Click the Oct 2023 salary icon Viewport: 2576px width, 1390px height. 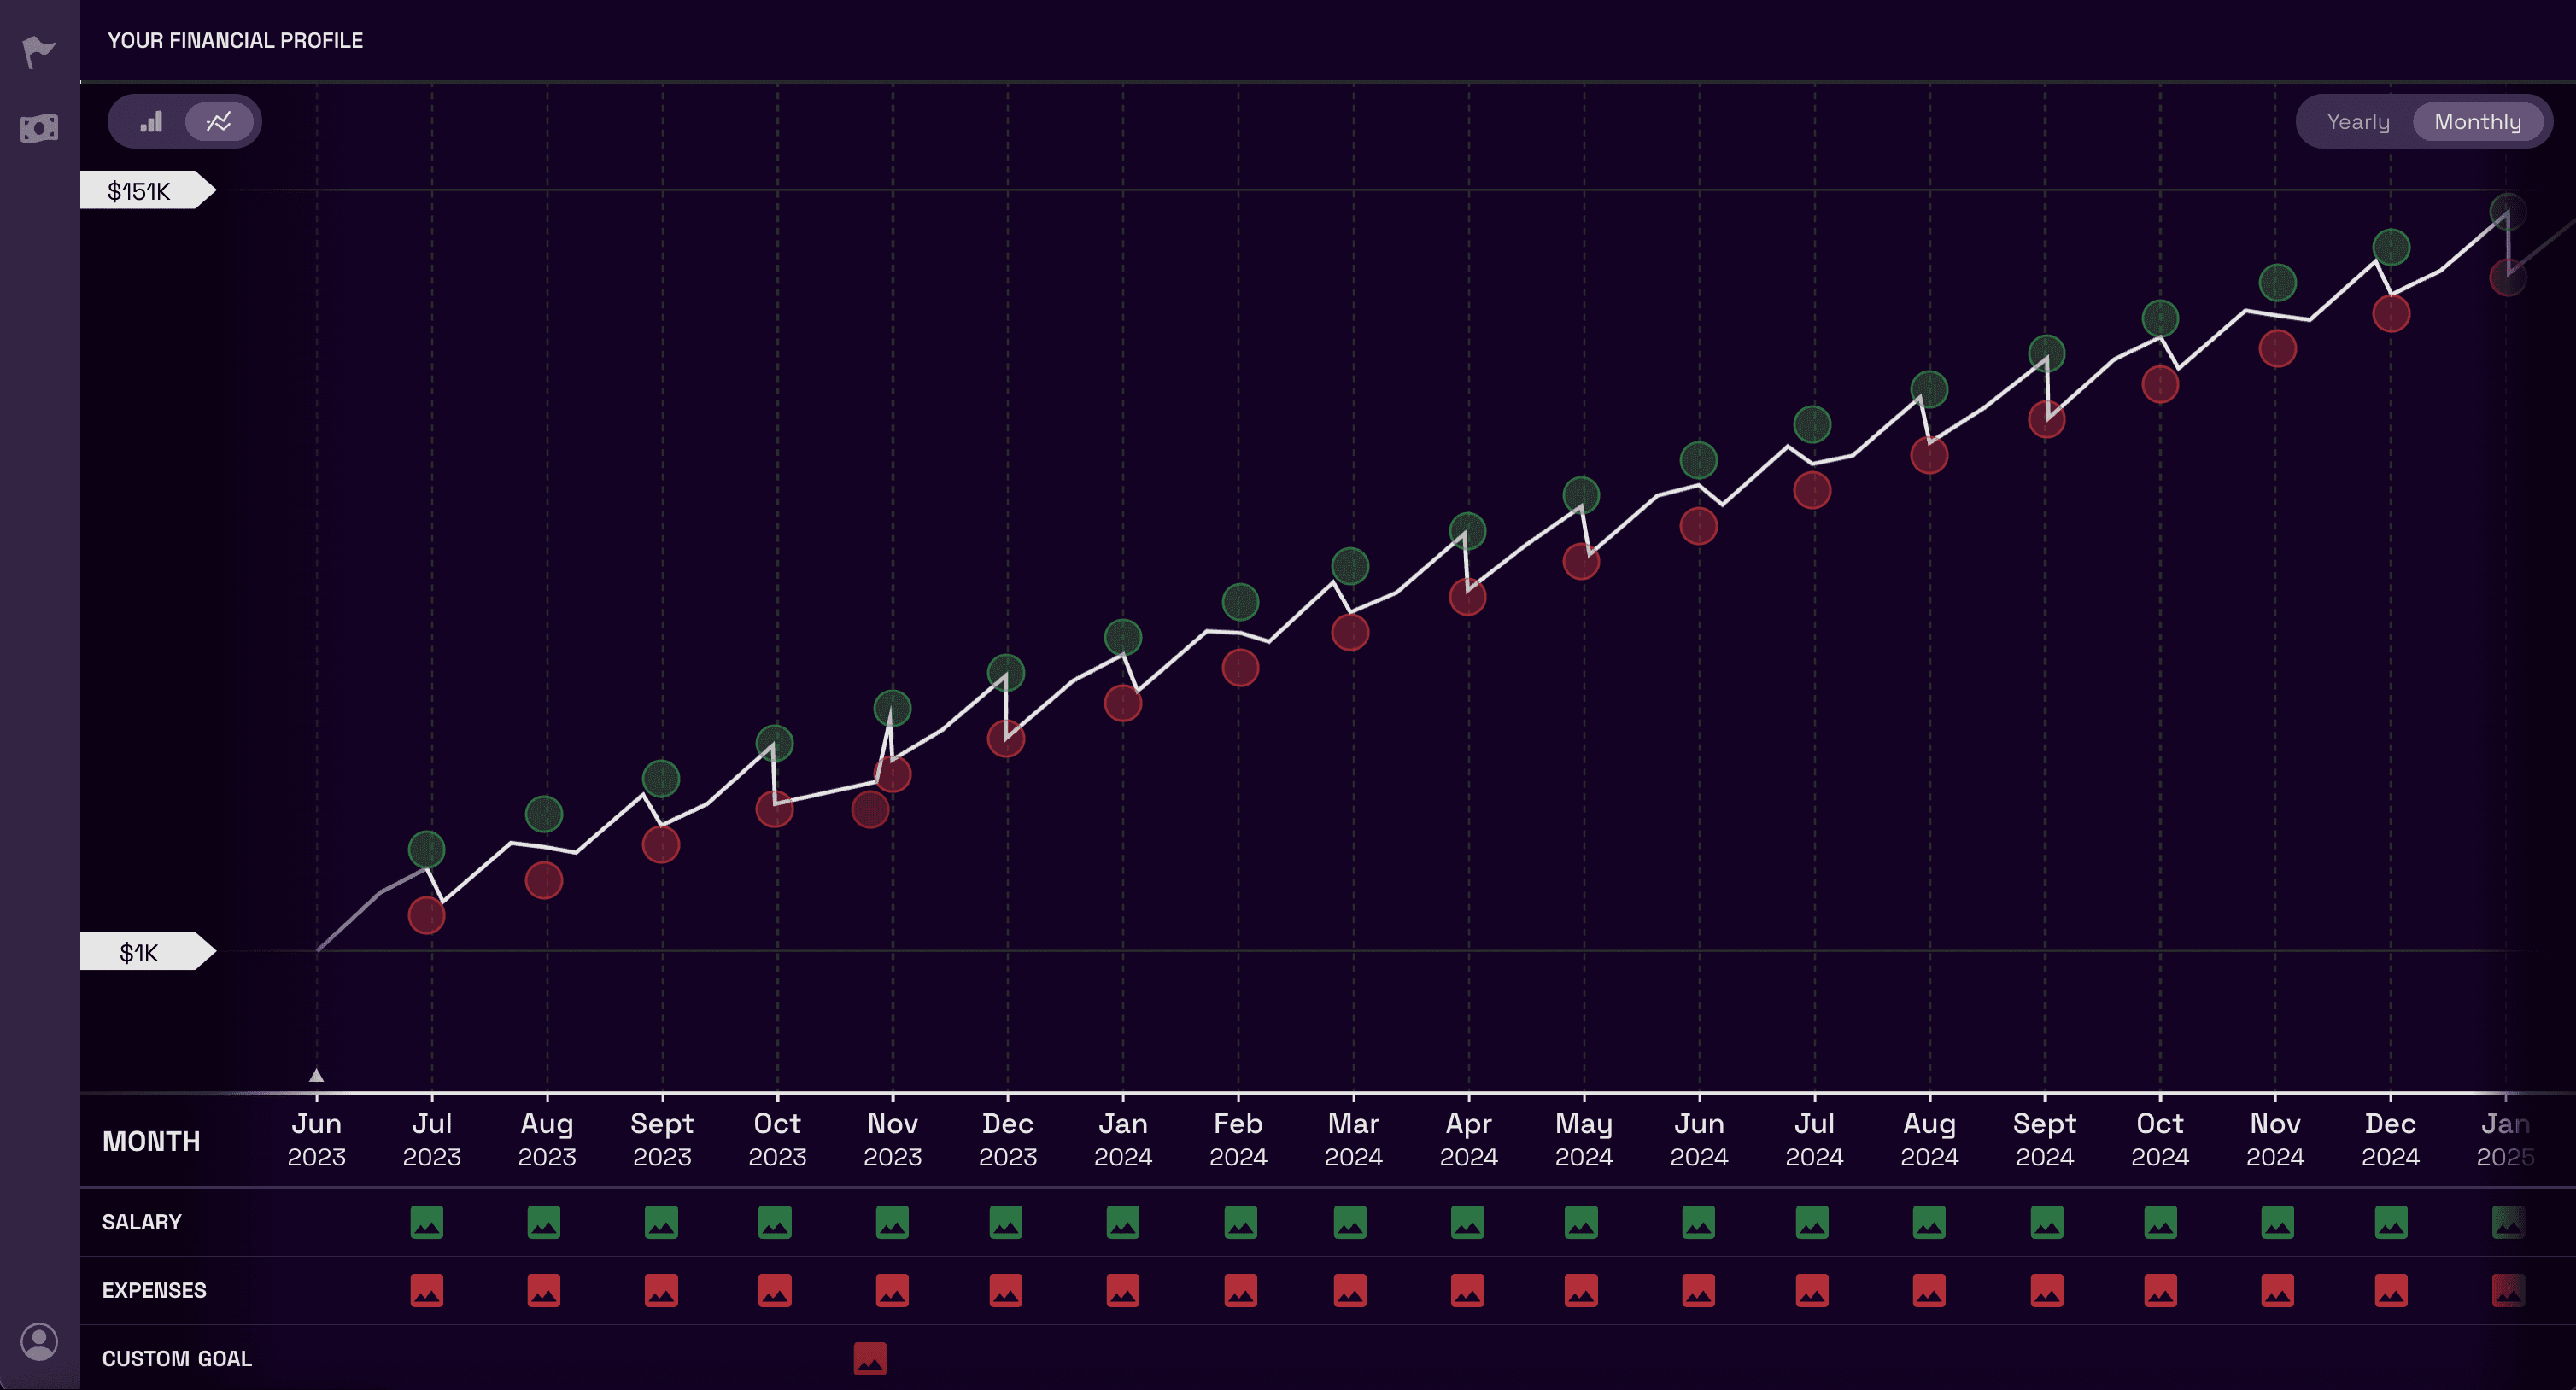[775, 1222]
